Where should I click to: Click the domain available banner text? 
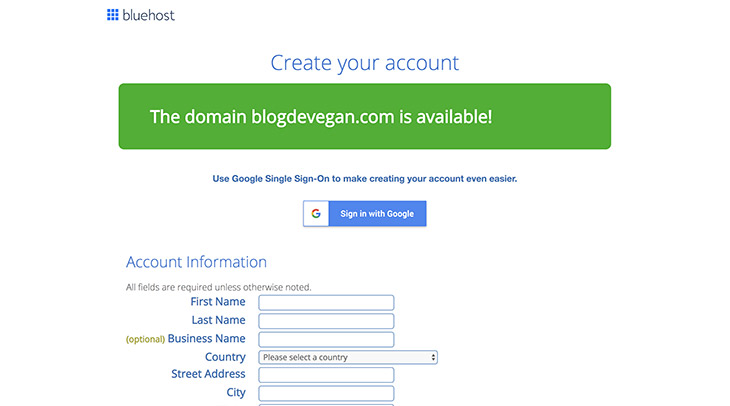click(321, 116)
